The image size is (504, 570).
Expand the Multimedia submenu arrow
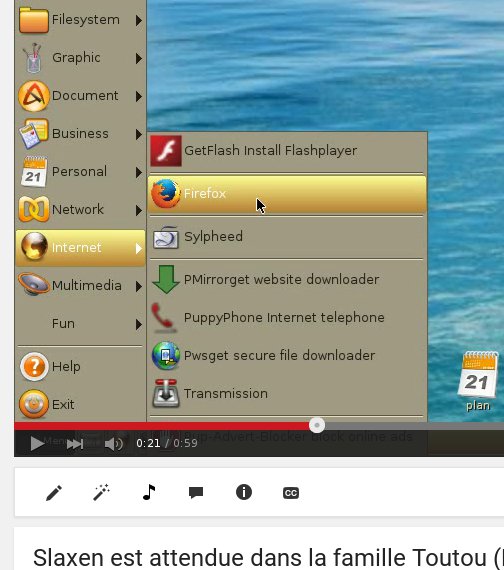[139, 286]
